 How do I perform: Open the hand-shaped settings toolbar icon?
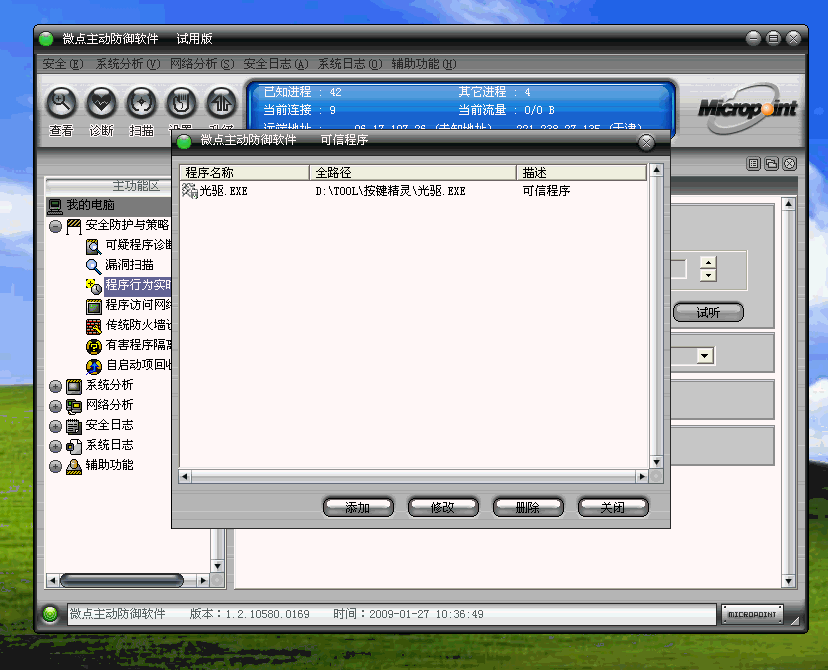click(x=181, y=102)
